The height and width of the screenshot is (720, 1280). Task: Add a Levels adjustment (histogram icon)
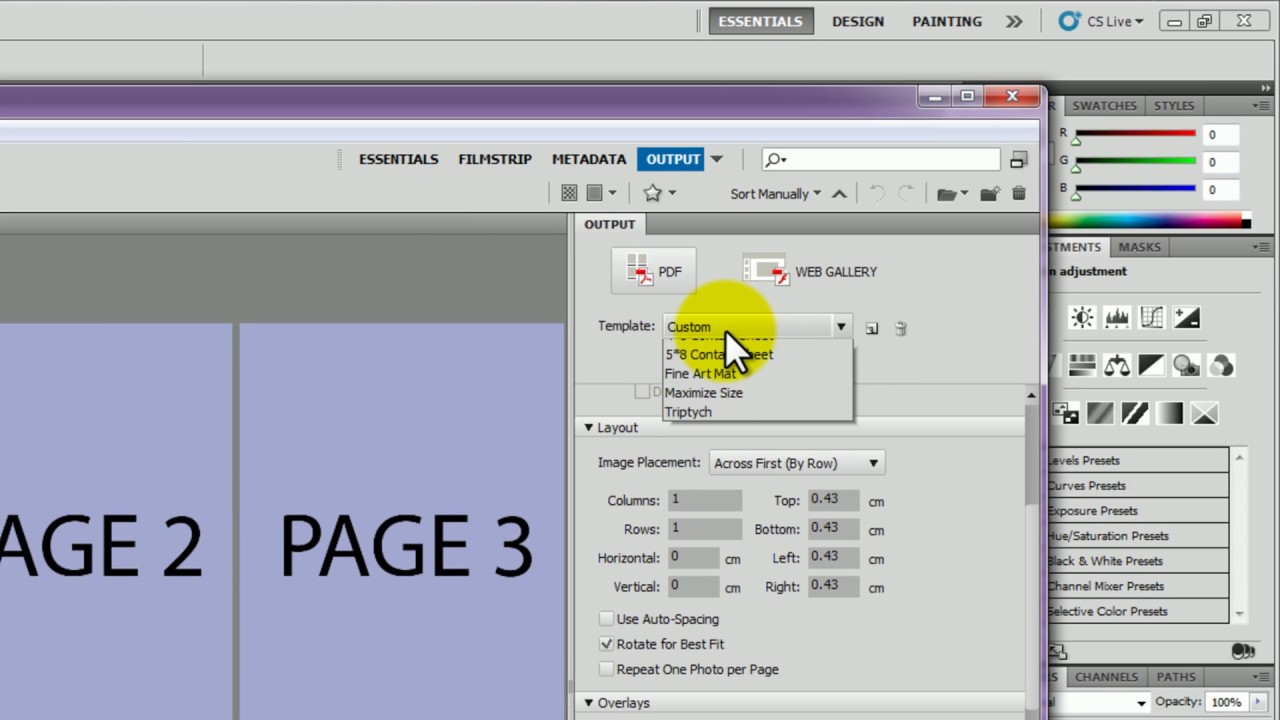(1117, 318)
